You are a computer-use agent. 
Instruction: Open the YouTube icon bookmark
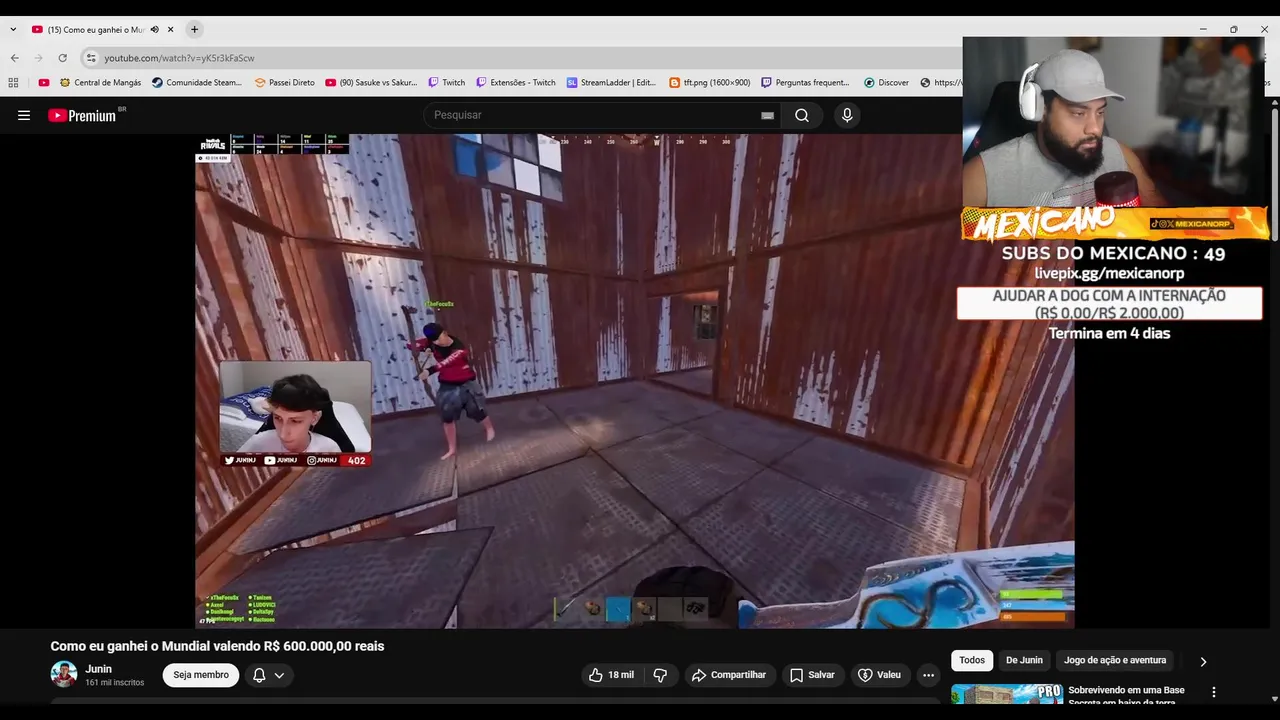coord(43,83)
